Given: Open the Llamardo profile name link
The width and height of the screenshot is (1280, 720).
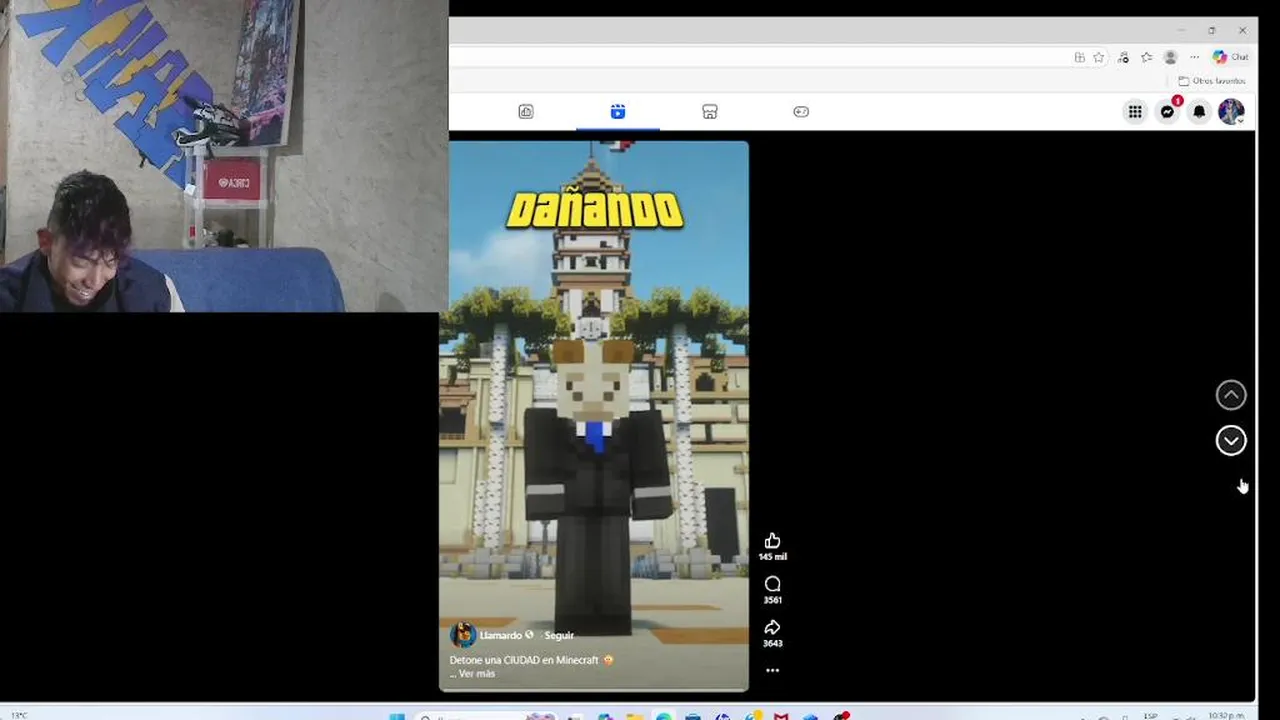Looking at the screenshot, I should coord(500,635).
